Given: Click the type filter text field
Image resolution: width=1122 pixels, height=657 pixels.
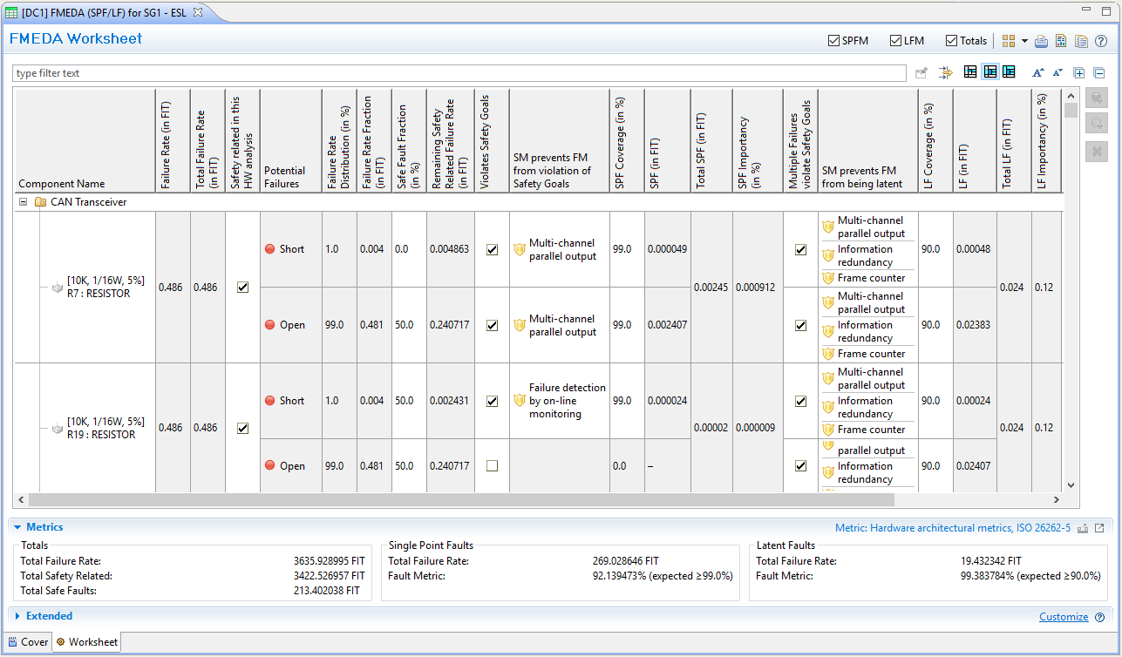Looking at the screenshot, I should coord(460,73).
